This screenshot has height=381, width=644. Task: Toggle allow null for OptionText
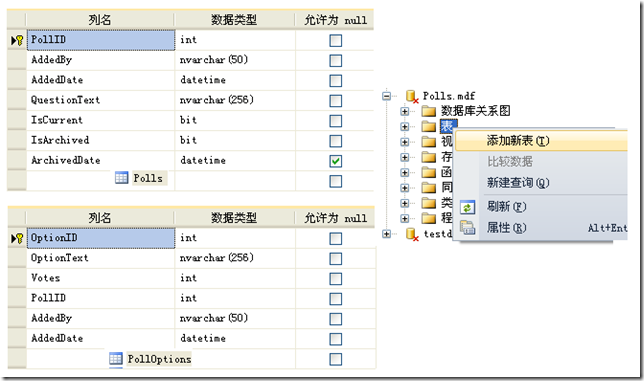pos(336,259)
